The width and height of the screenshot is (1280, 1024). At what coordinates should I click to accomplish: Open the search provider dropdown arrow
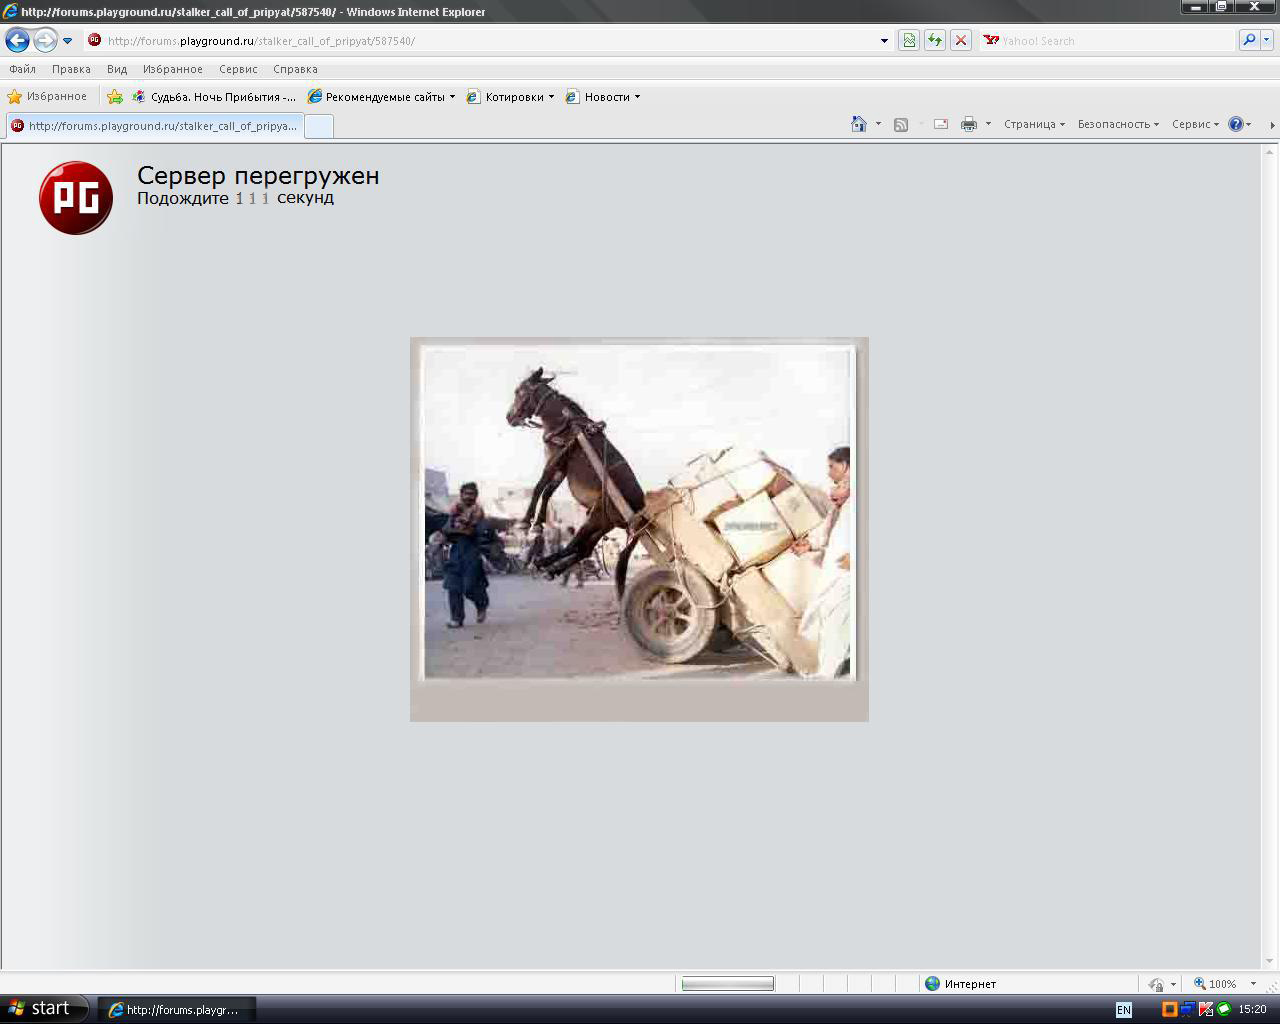coord(1266,41)
